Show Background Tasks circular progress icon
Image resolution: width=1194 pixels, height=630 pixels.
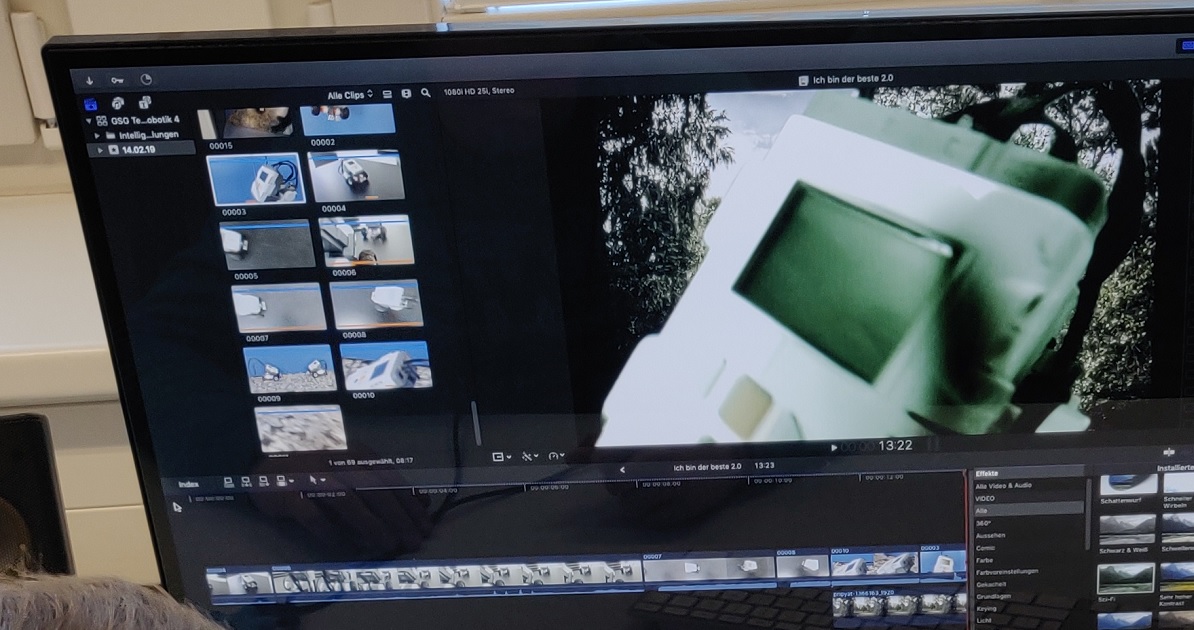pyautogui.click(x=146, y=80)
